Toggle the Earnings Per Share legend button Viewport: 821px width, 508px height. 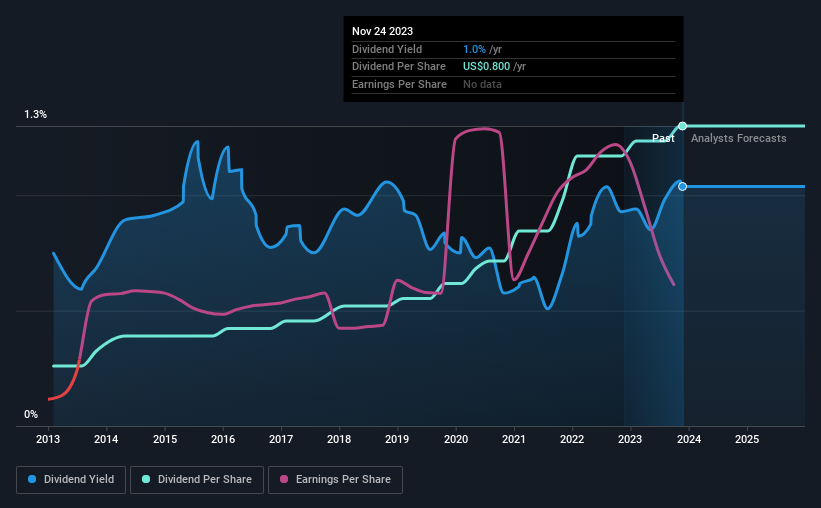(335, 480)
